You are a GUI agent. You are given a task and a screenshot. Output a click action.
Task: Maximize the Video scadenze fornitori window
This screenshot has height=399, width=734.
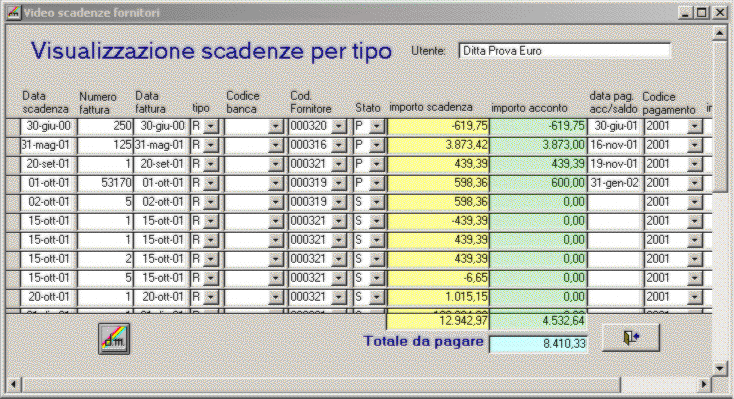702,13
